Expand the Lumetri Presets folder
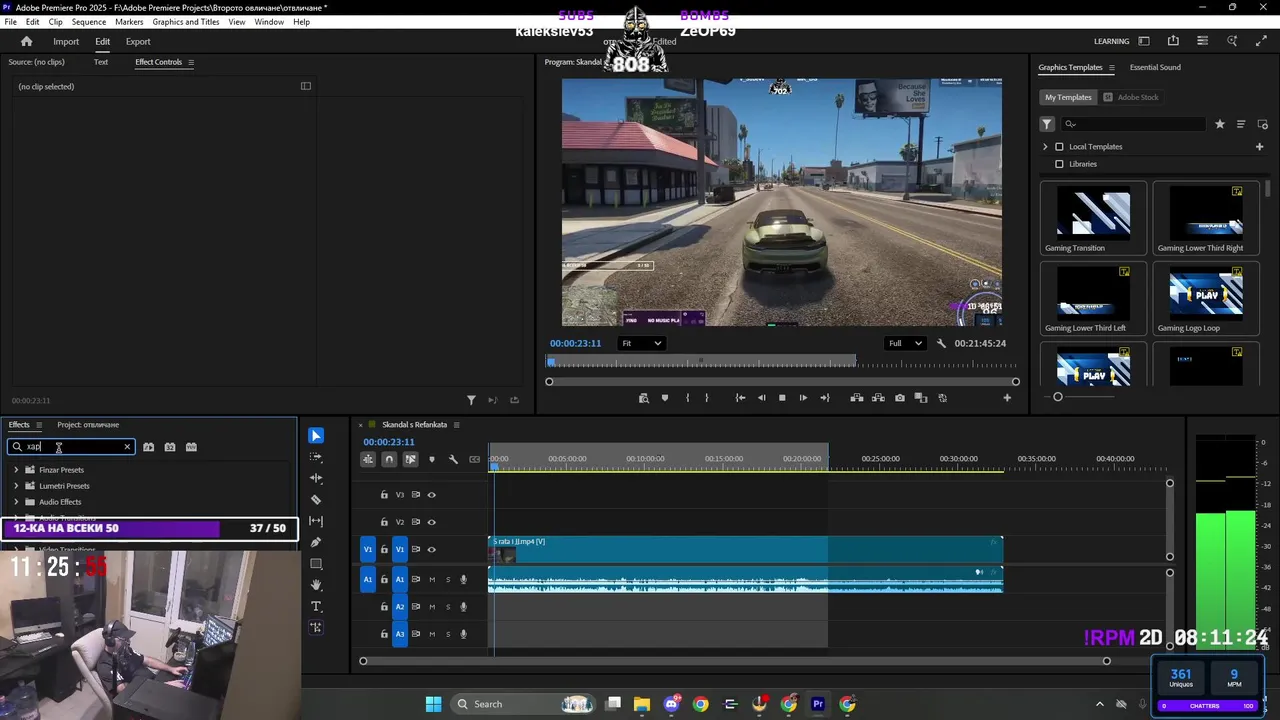This screenshot has width=1280, height=720. click(16, 486)
